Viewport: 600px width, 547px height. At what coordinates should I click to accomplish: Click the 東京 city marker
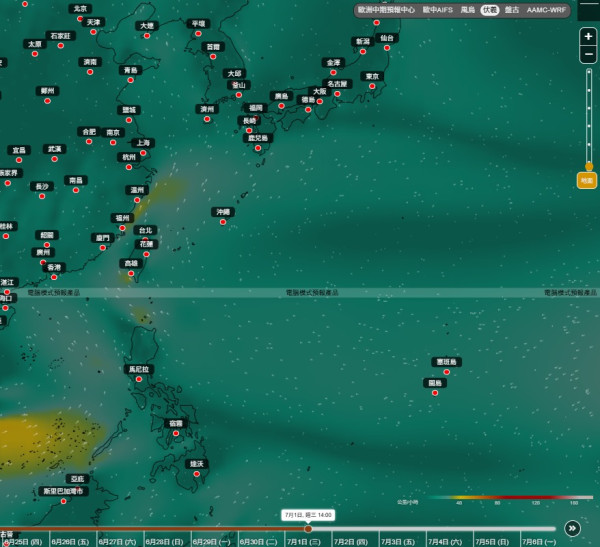pyautogui.click(x=372, y=86)
